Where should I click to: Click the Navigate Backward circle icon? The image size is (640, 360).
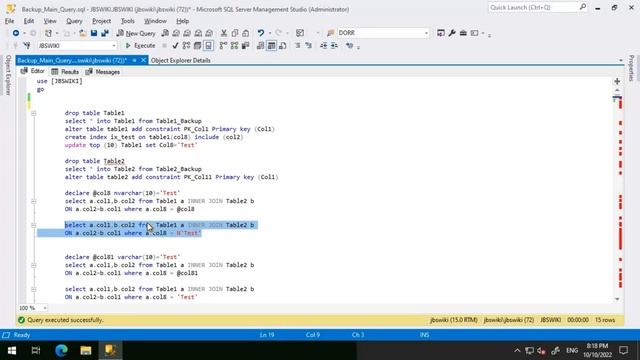(x=16, y=33)
